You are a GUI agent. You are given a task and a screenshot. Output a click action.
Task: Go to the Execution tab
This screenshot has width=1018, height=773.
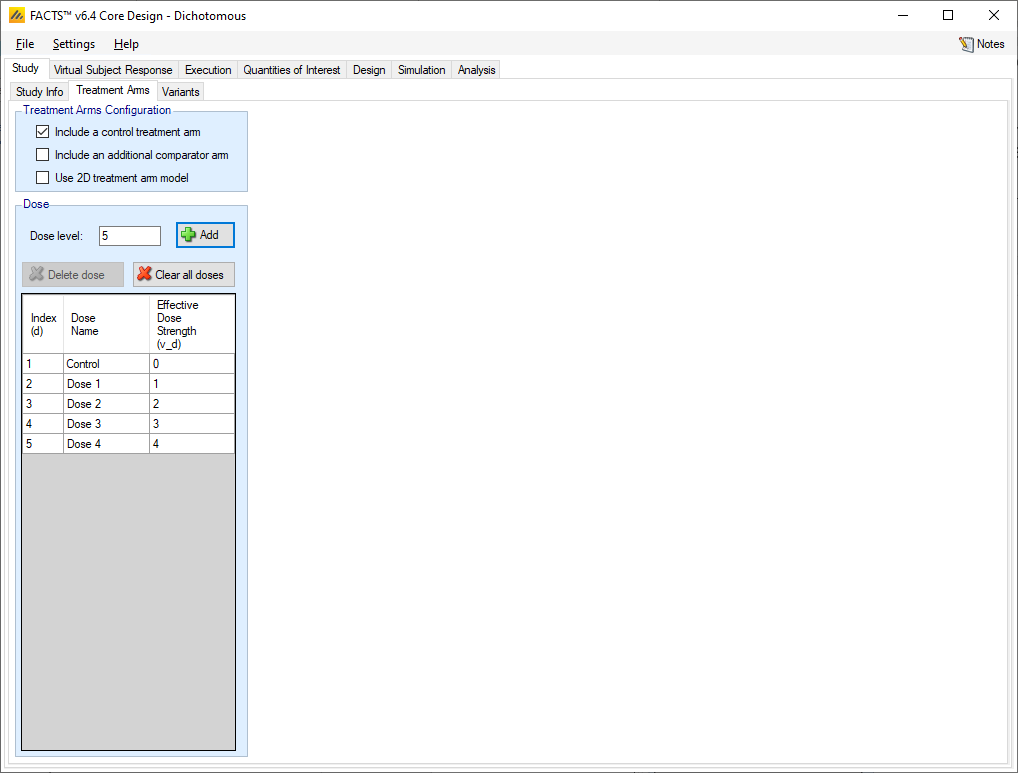pos(208,70)
